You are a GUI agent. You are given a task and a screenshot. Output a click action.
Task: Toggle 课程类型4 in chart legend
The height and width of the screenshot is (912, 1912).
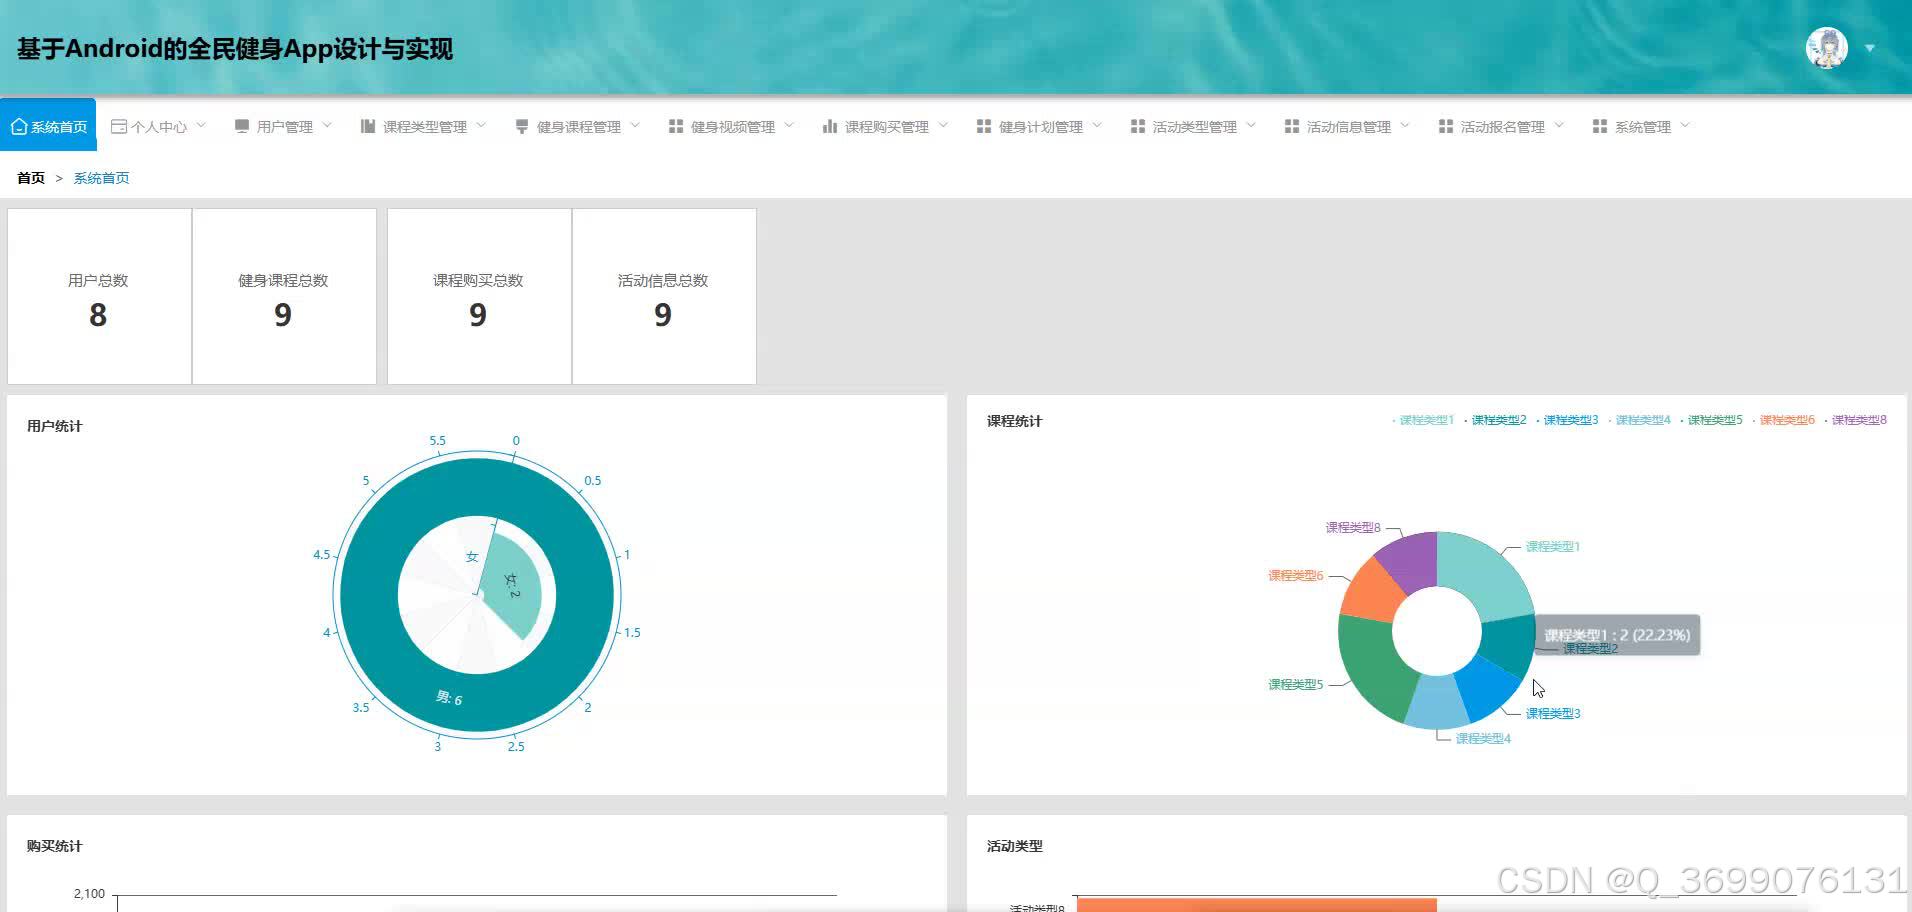pyautogui.click(x=1639, y=420)
